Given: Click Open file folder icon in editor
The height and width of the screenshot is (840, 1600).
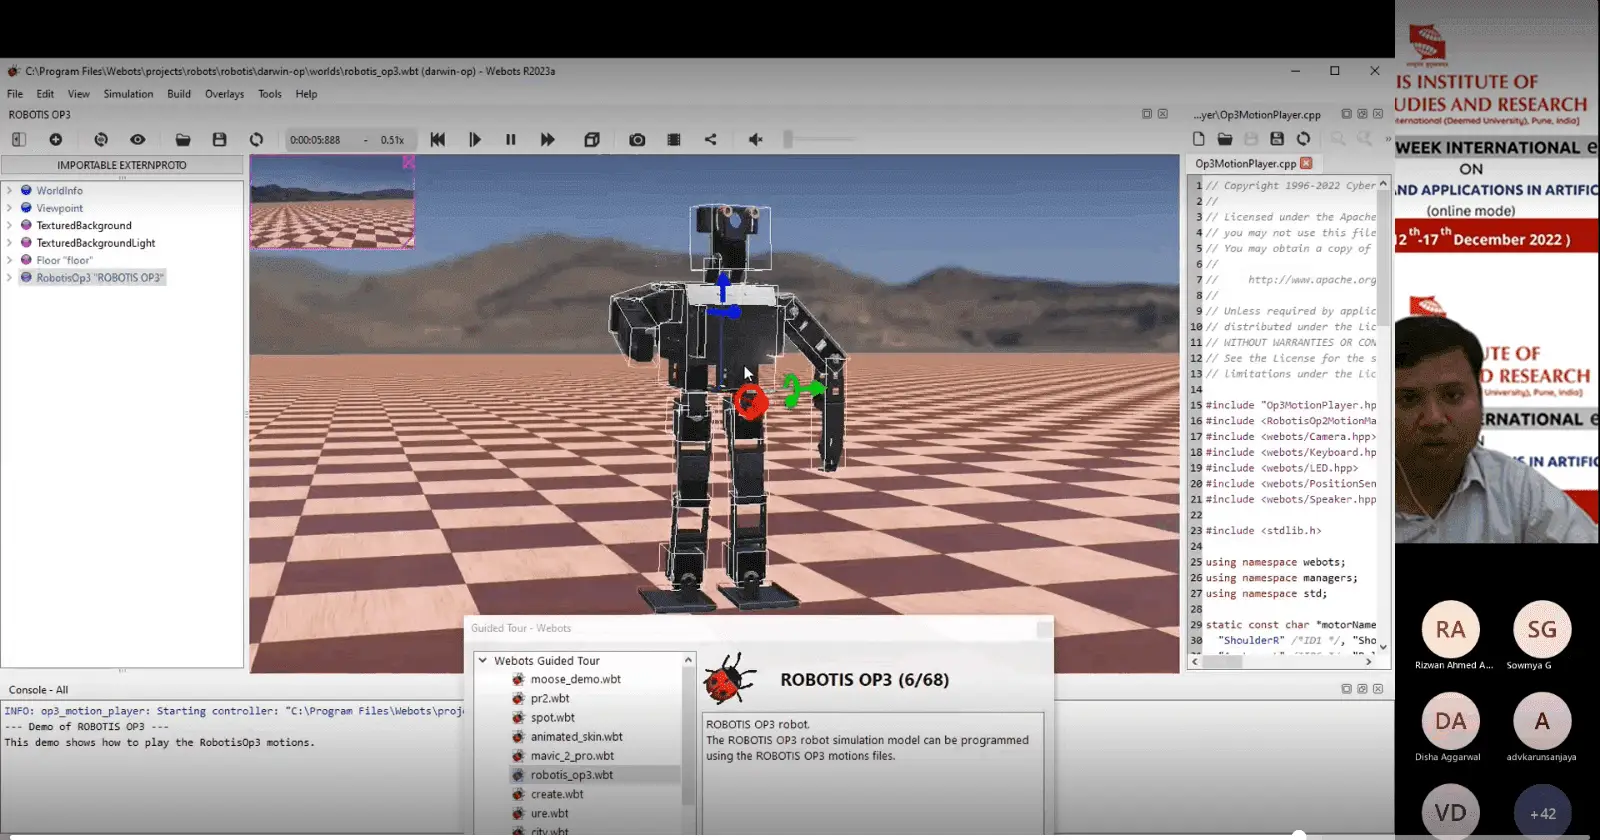Looking at the screenshot, I should (1225, 139).
